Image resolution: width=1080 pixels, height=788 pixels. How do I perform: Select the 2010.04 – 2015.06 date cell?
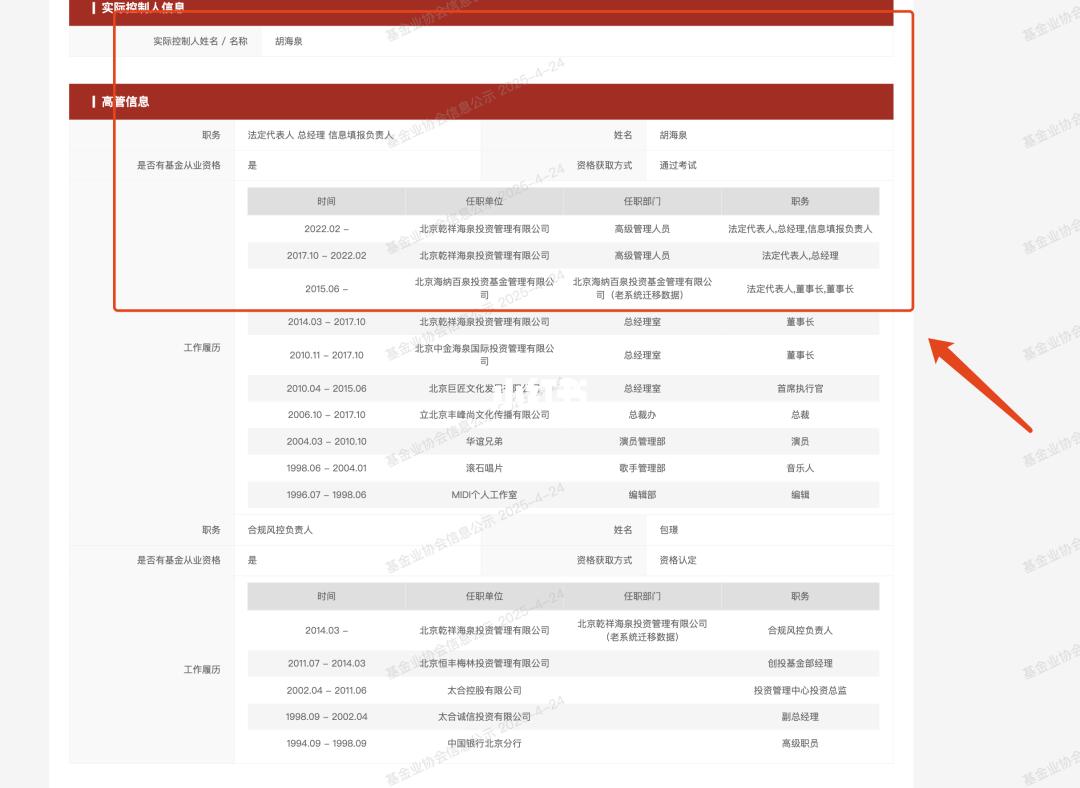coord(326,388)
